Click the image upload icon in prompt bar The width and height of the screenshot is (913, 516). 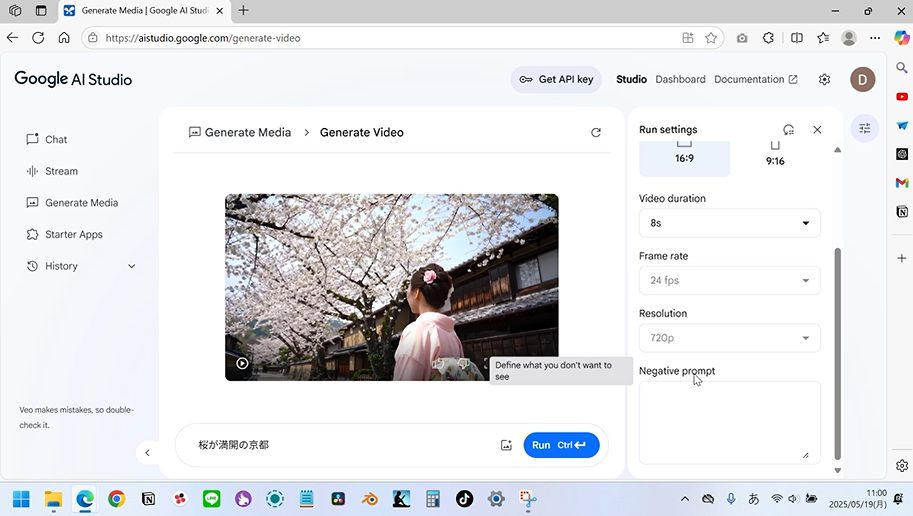click(506, 445)
